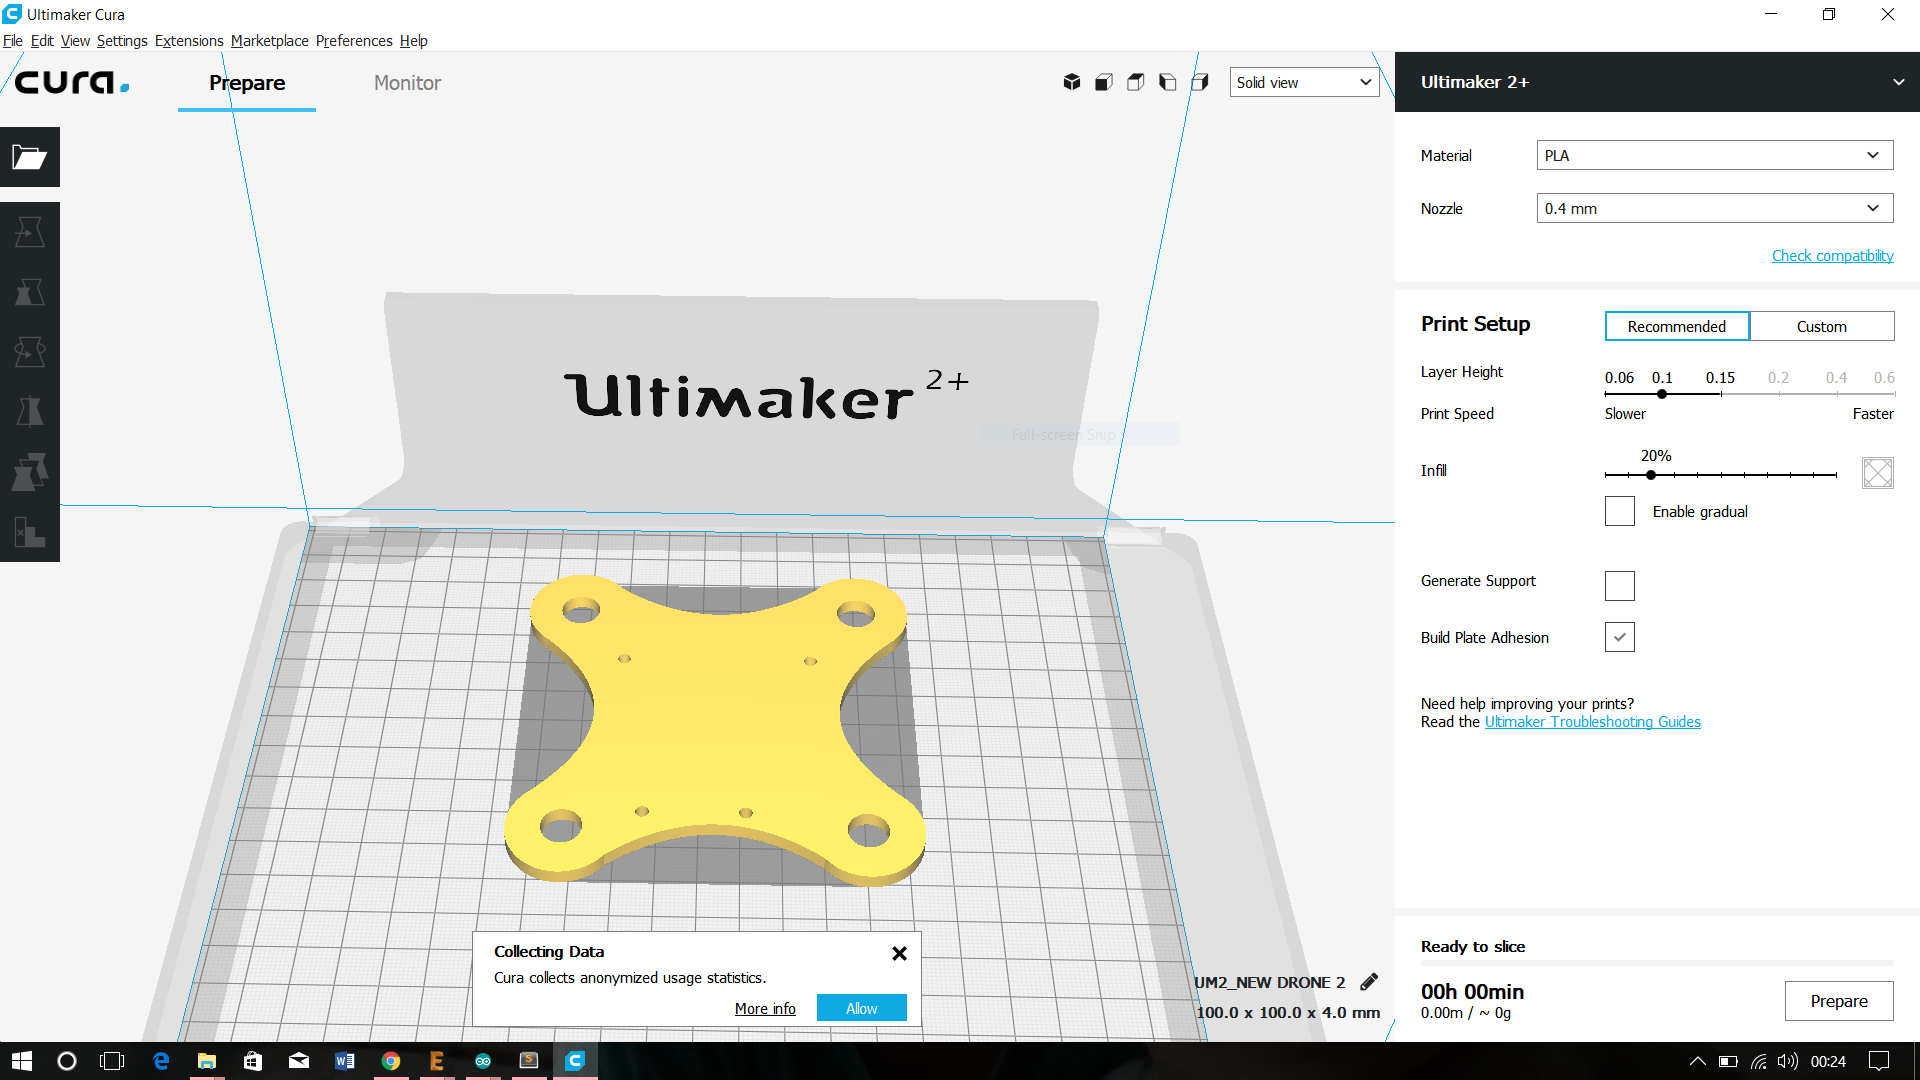Enable gradual infill checkbox
Screen dimensions: 1920x1080
point(1619,511)
